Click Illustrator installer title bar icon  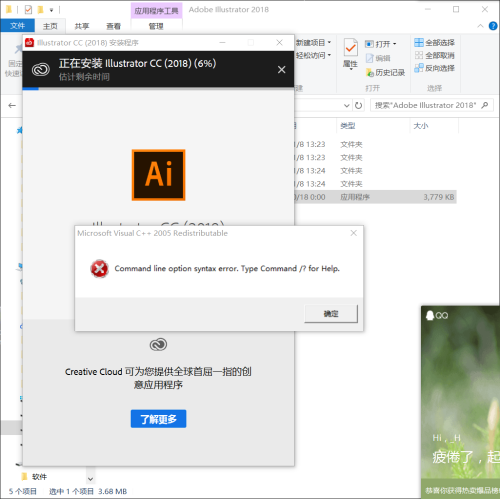(29, 43)
